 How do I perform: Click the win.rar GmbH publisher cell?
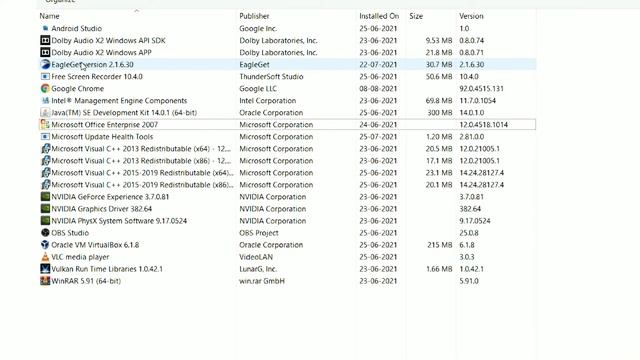point(262,281)
